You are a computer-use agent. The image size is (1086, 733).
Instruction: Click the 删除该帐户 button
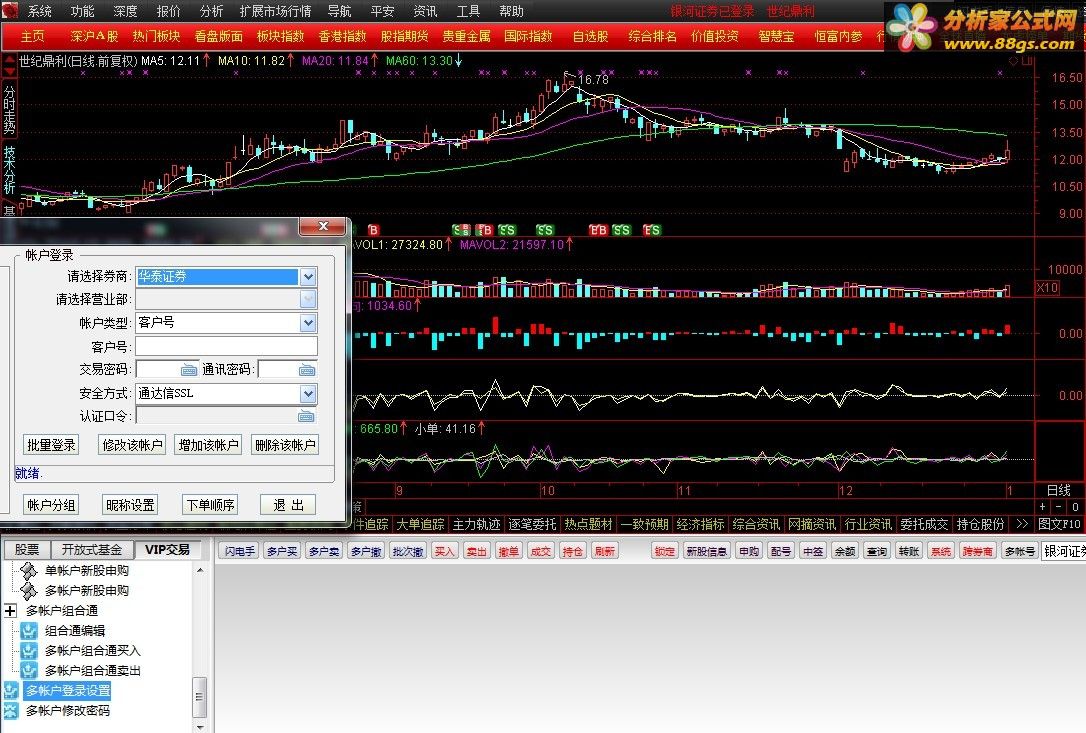285,445
